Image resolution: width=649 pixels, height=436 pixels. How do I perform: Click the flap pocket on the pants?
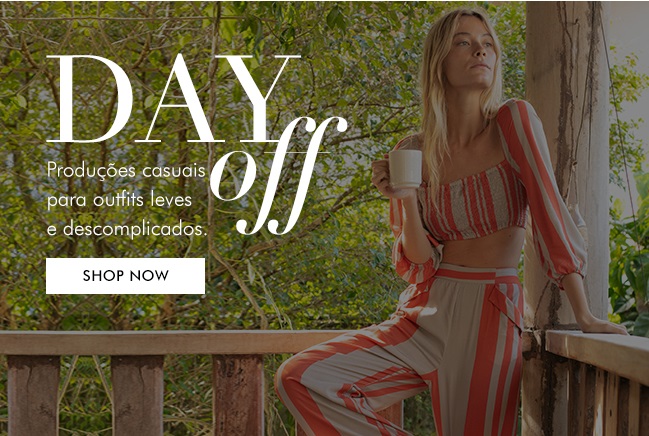[x=505, y=306]
